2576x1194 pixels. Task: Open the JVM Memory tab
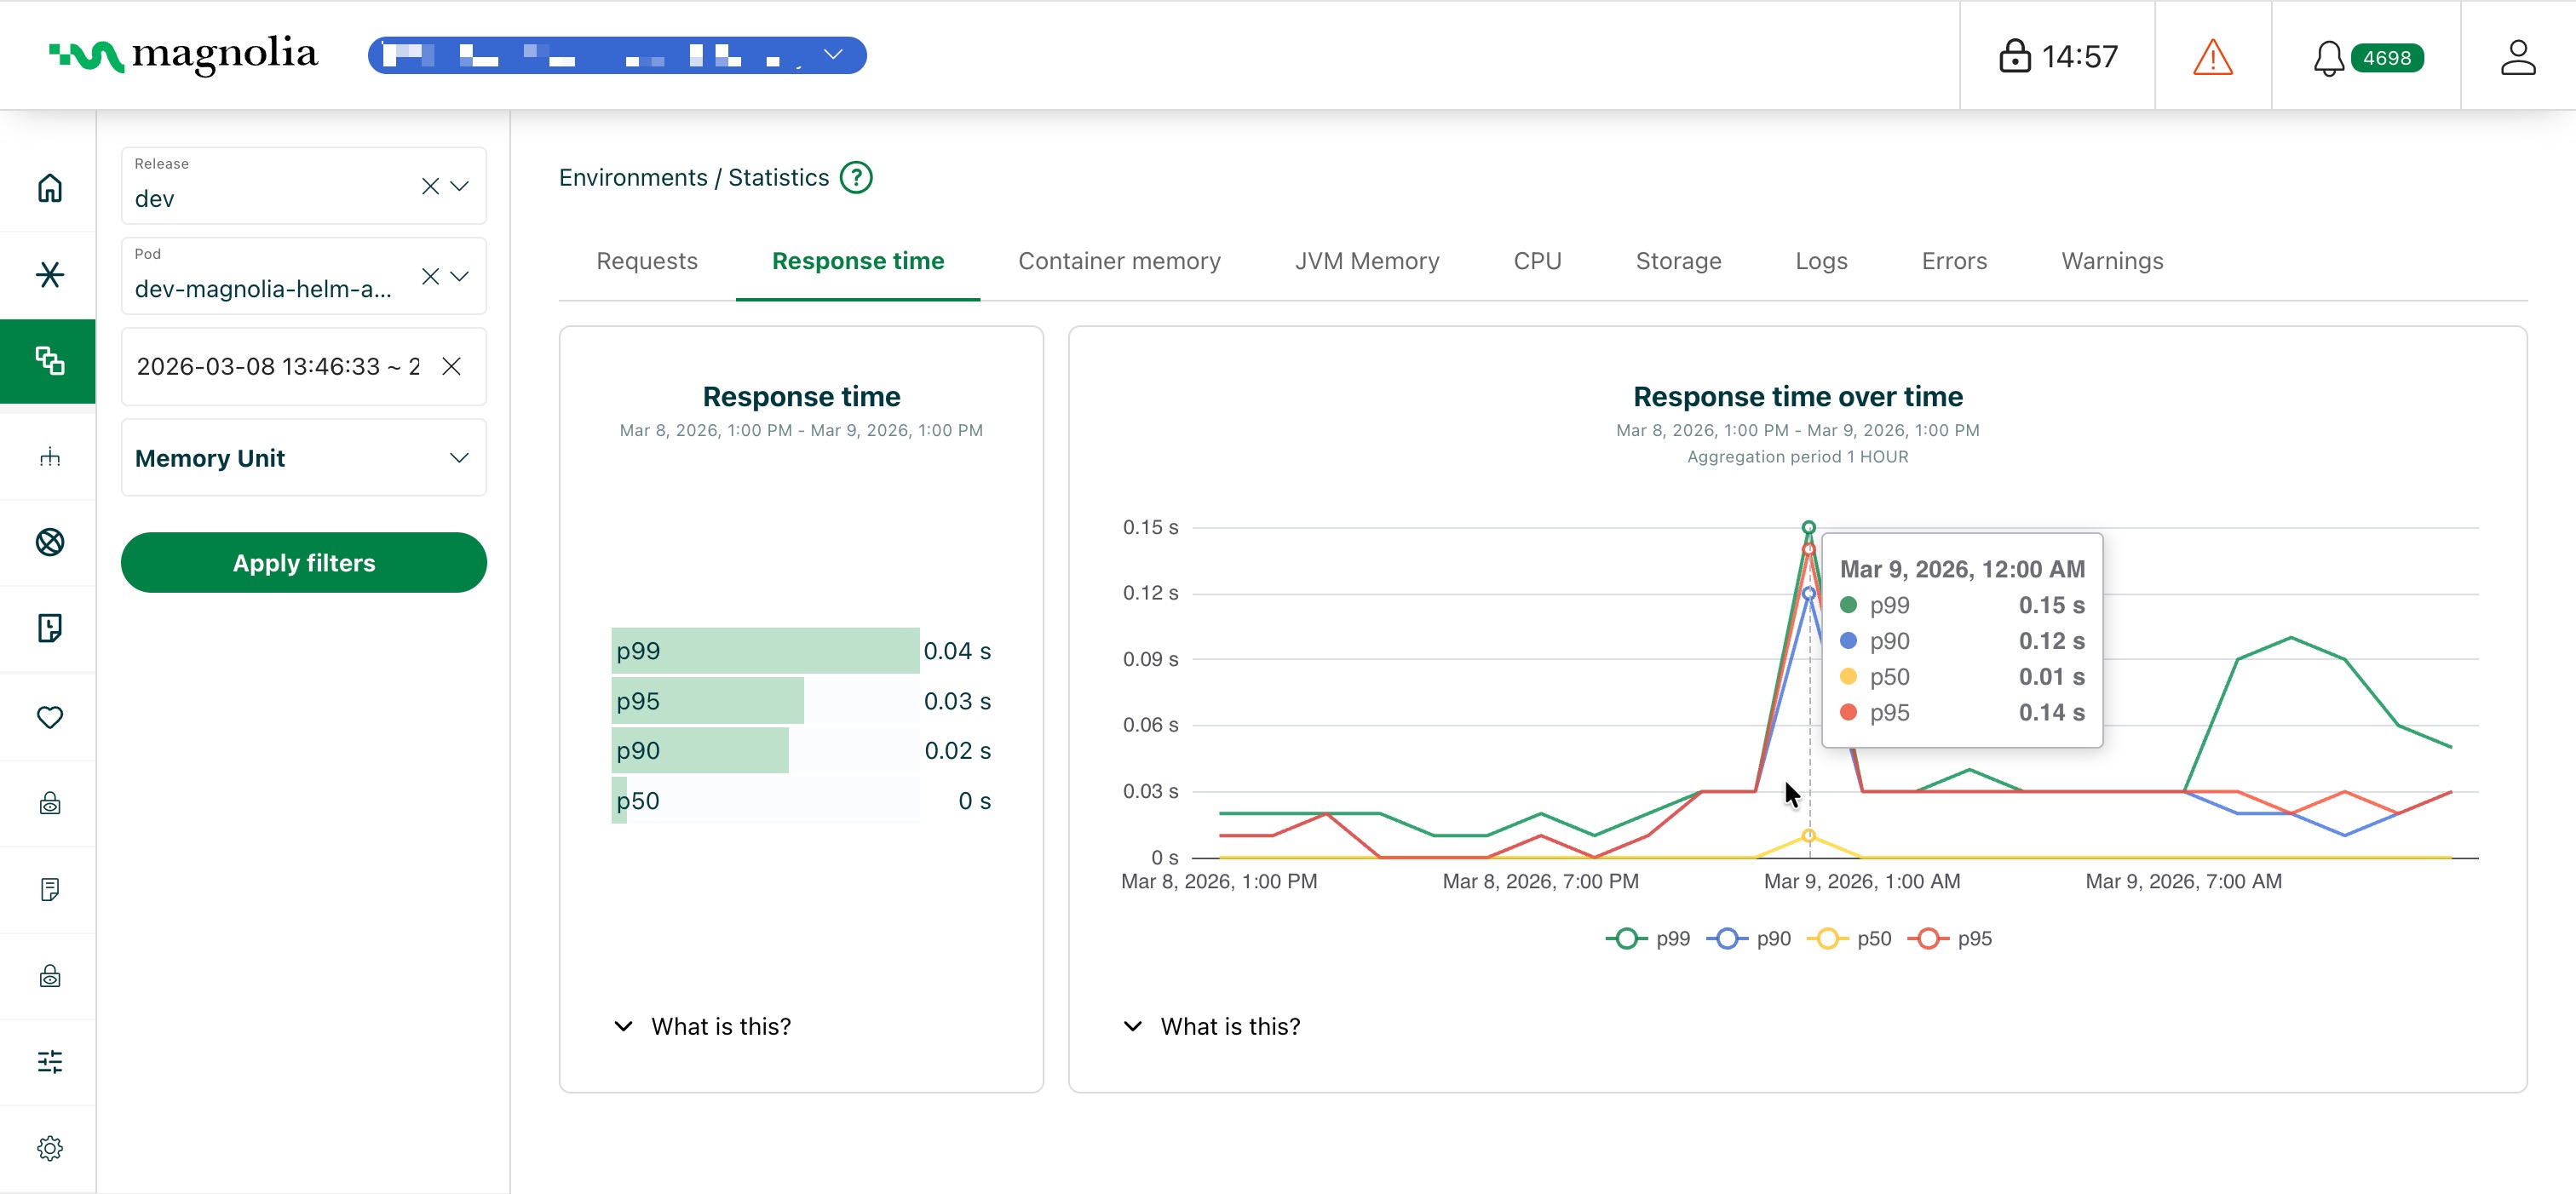point(1367,261)
